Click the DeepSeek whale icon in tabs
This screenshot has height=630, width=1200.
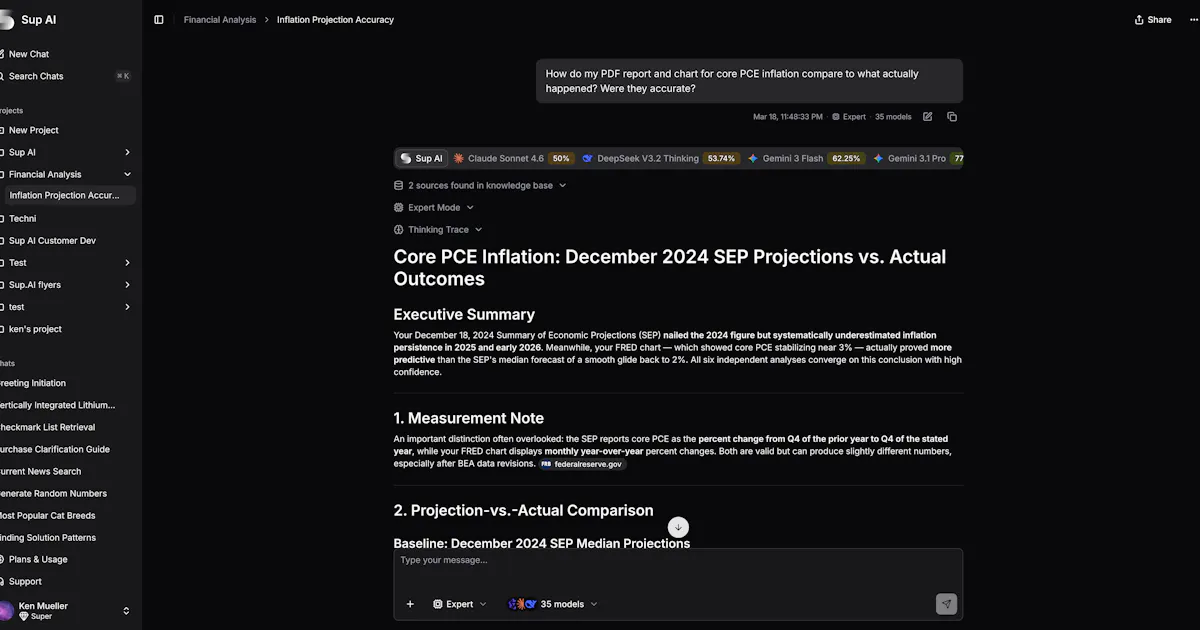point(588,158)
